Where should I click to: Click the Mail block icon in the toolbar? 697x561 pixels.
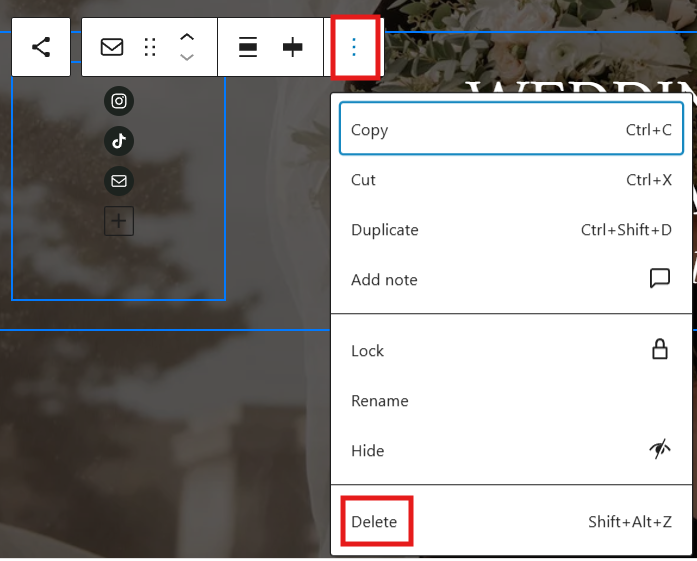[112, 47]
